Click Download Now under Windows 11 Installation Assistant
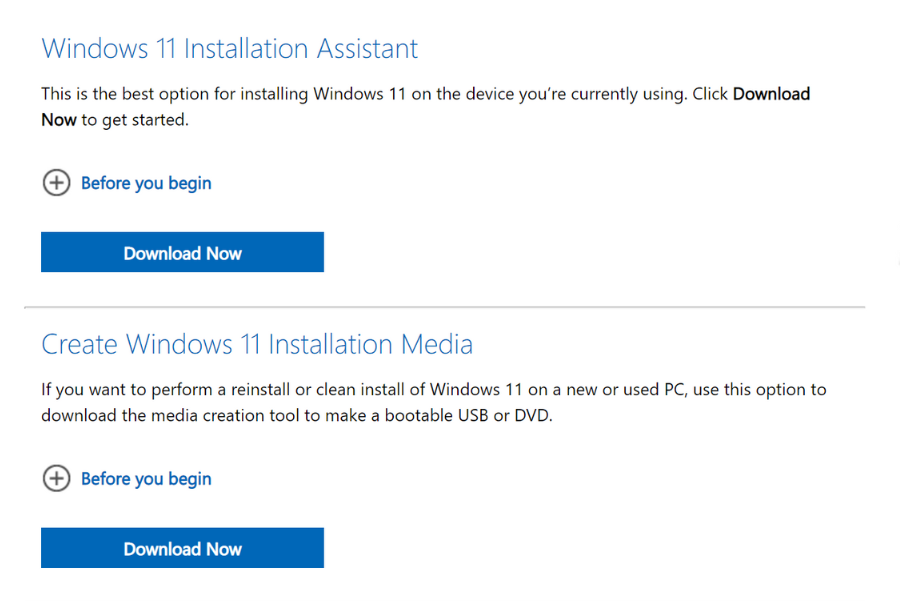Image resolution: width=900 pixels, height=601 pixels. point(182,252)
